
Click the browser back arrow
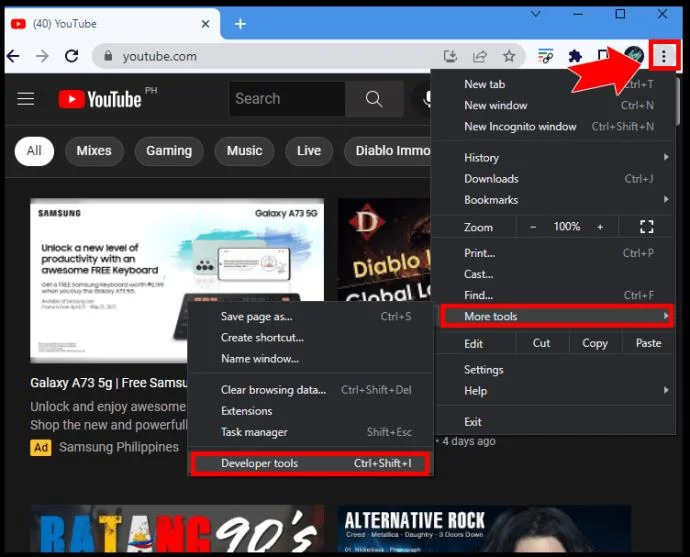(14, 56)
